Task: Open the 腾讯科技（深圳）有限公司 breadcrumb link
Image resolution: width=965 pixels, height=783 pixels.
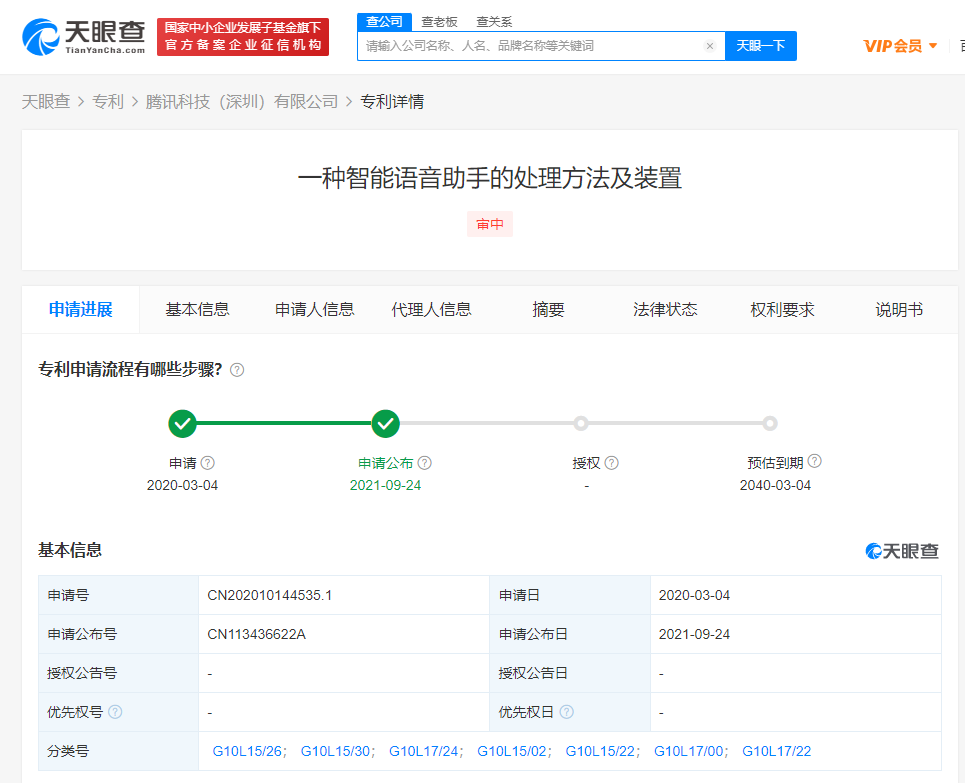Action: 242,102
